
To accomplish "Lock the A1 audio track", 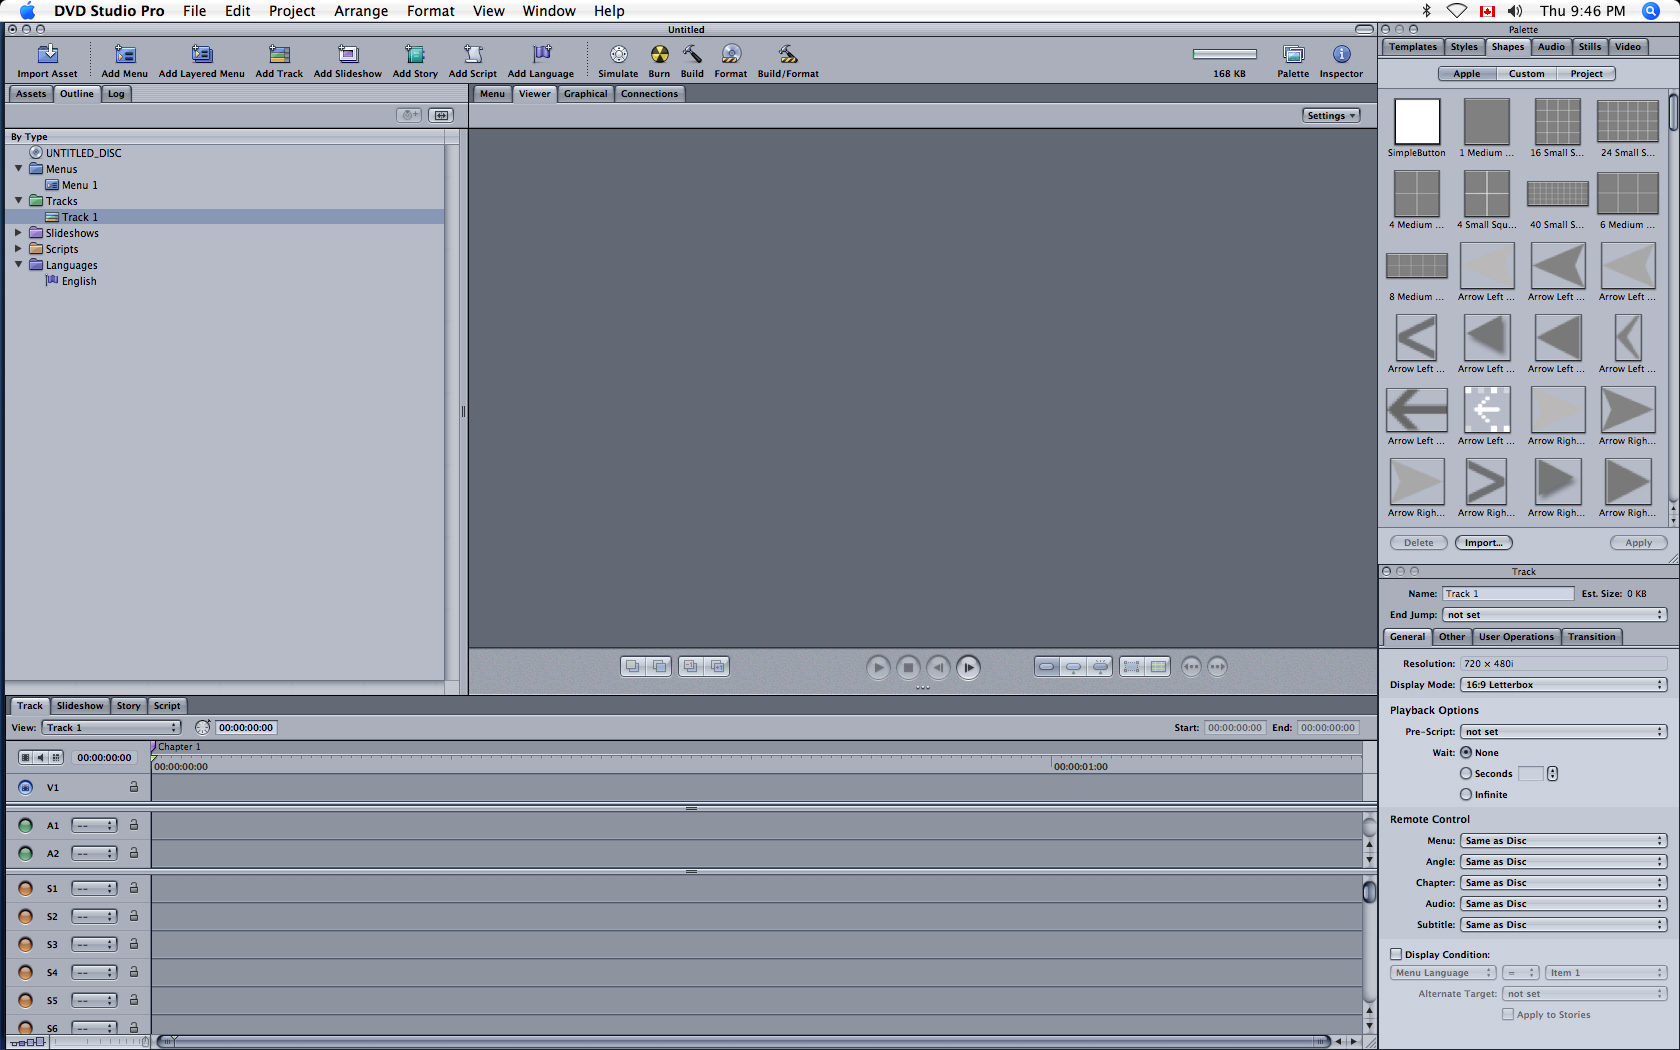I will coord(133,825).
